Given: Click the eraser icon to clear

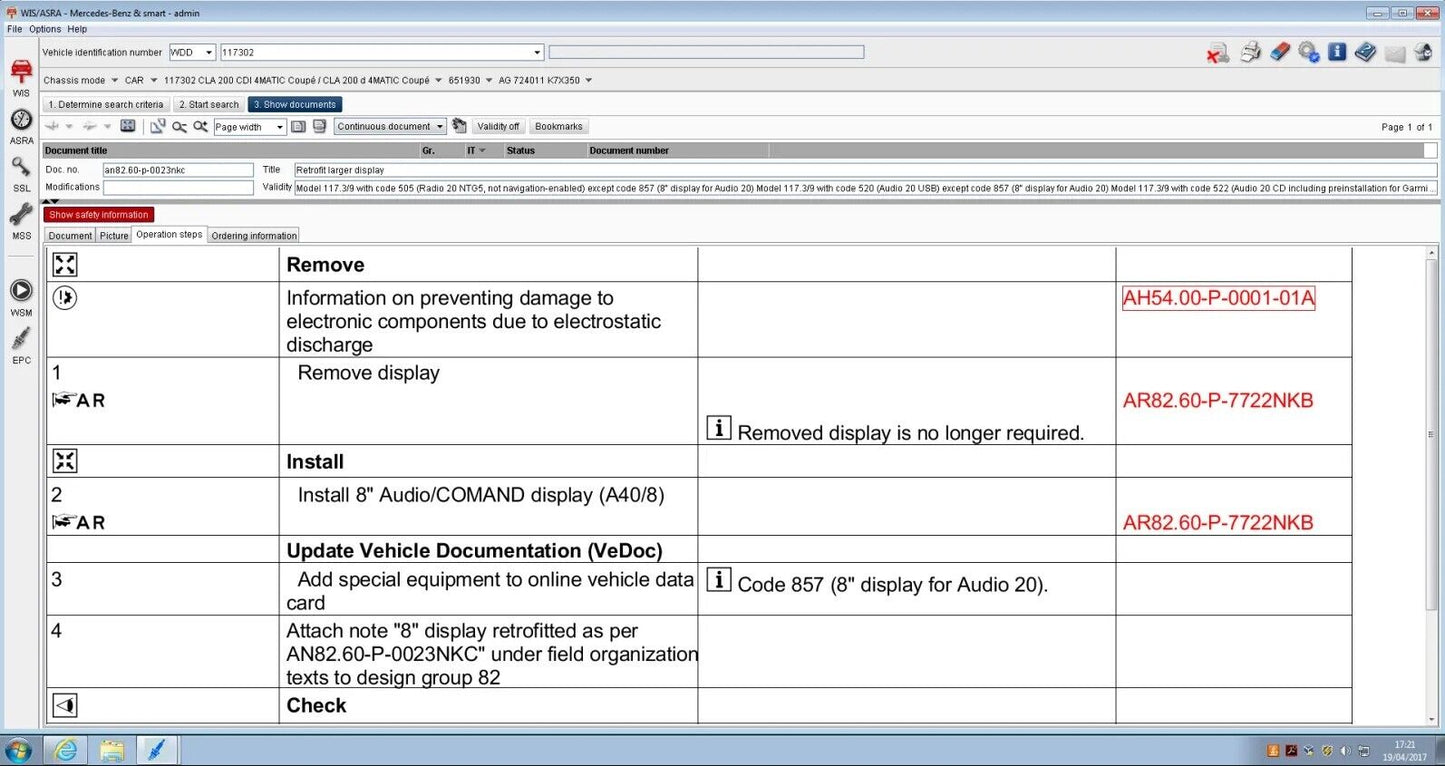Looking at the screenshot, I should [1280, 53].
